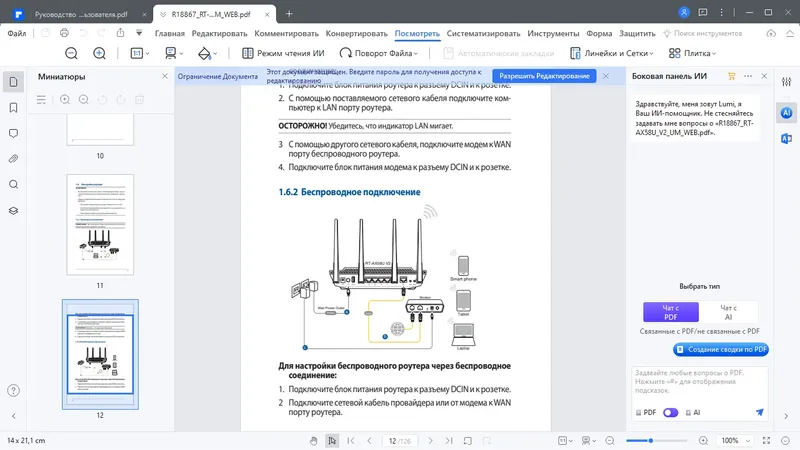800x450 pixels.
Task: Open the search panel icon in sidebar
Action: [x=14, y=185]
